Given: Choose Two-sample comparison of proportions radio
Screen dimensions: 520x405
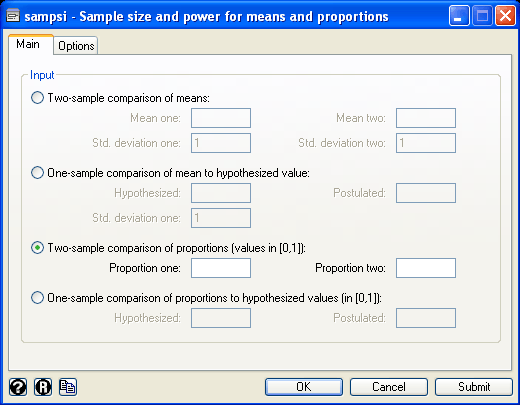Looking at the screenshot, I should pyautogui.click(x=37, y=248).
